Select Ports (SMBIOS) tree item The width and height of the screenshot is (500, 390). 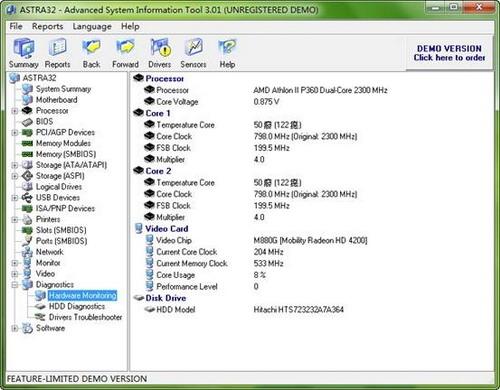pyautogui.click(x=61, y=241)
